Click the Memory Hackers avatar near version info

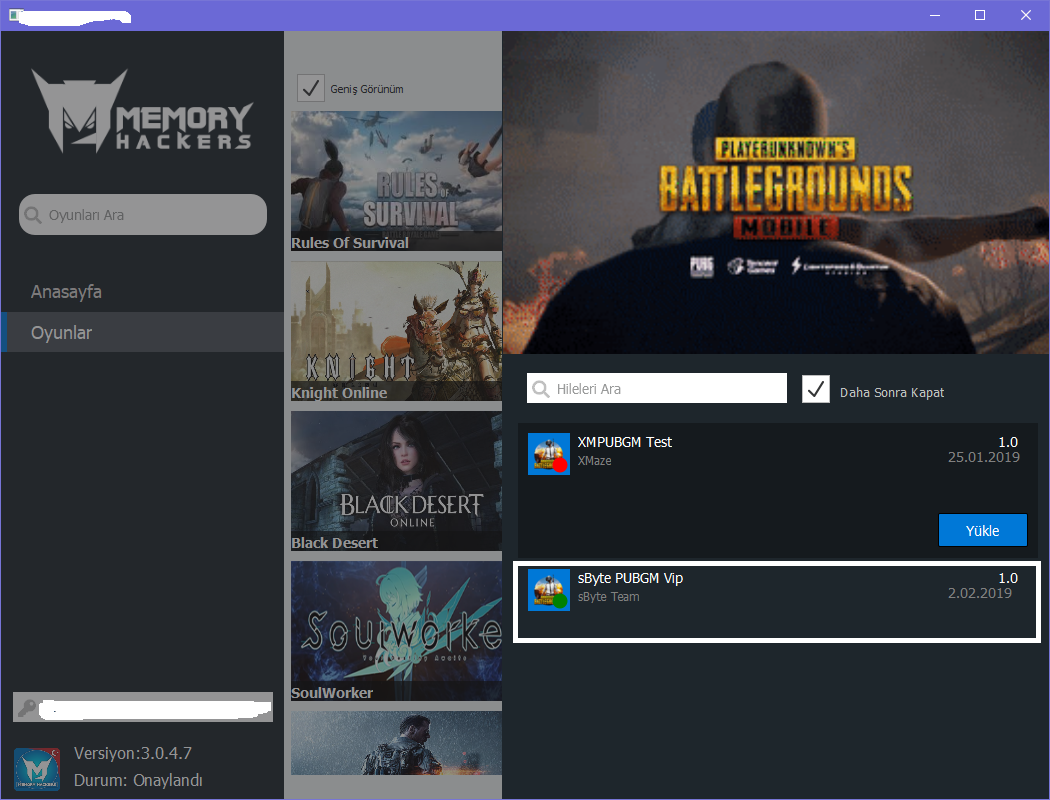(x=37, y=769)
